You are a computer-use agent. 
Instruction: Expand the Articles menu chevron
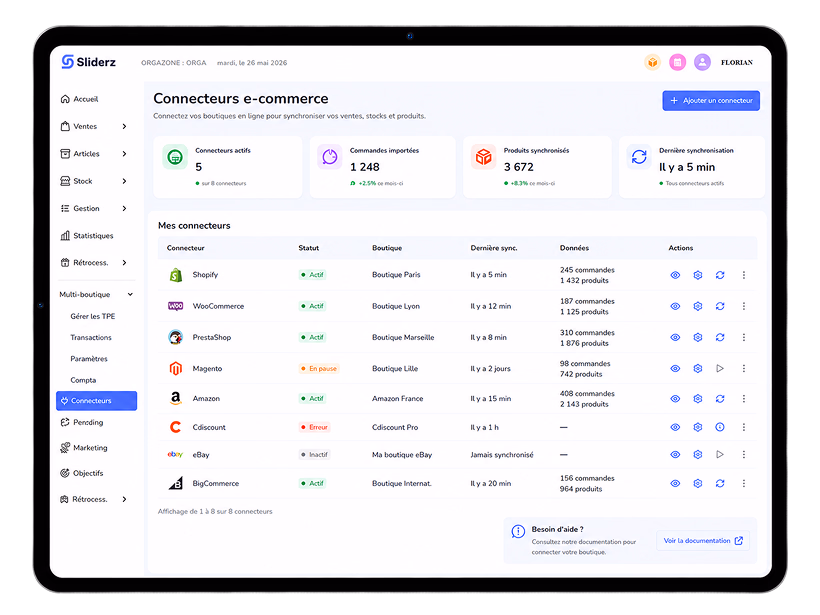coord(124,153)
